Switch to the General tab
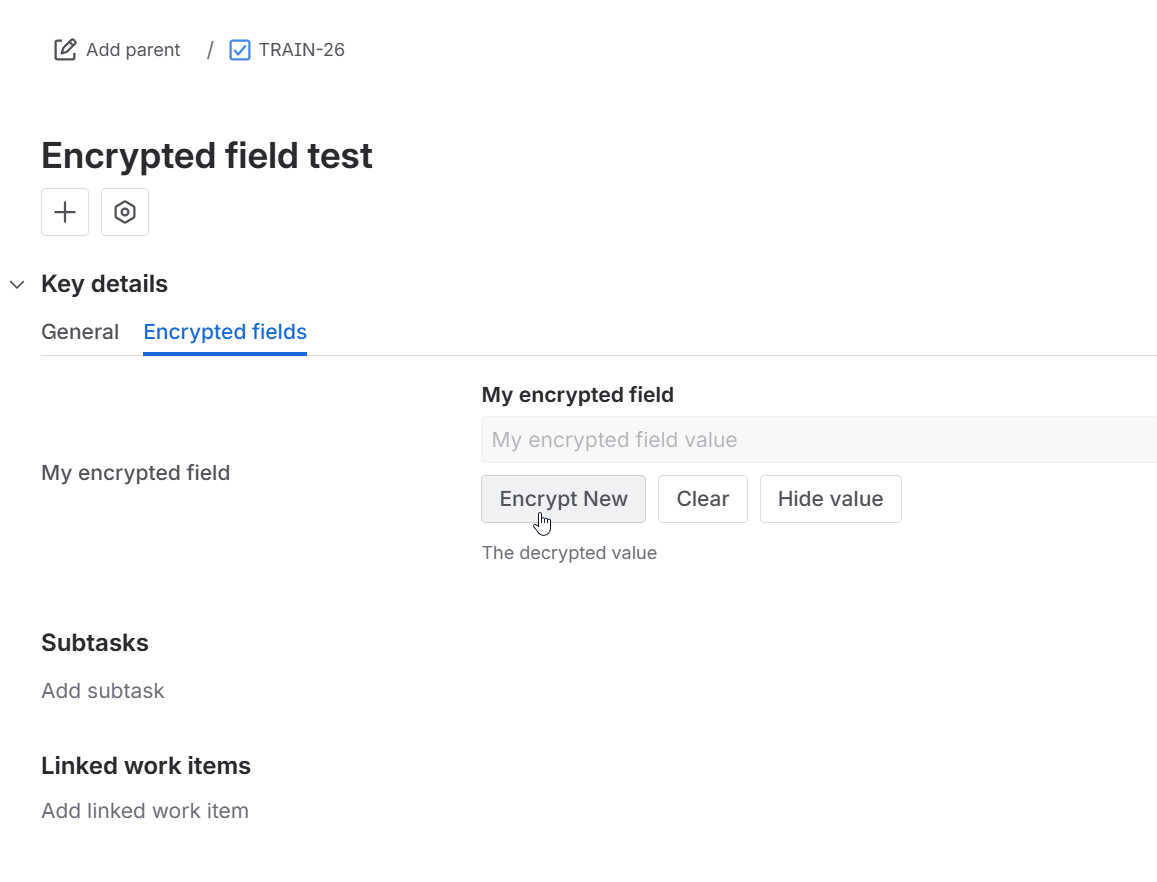Viewport: 1157px width, 882px height. pos(80,331)
